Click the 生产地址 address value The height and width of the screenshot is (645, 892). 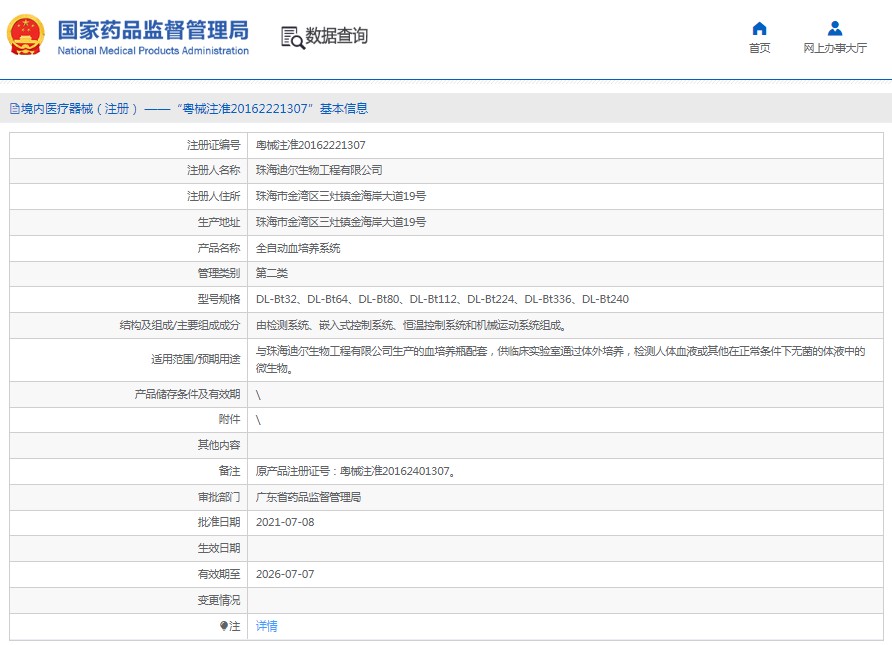point(341,222)
